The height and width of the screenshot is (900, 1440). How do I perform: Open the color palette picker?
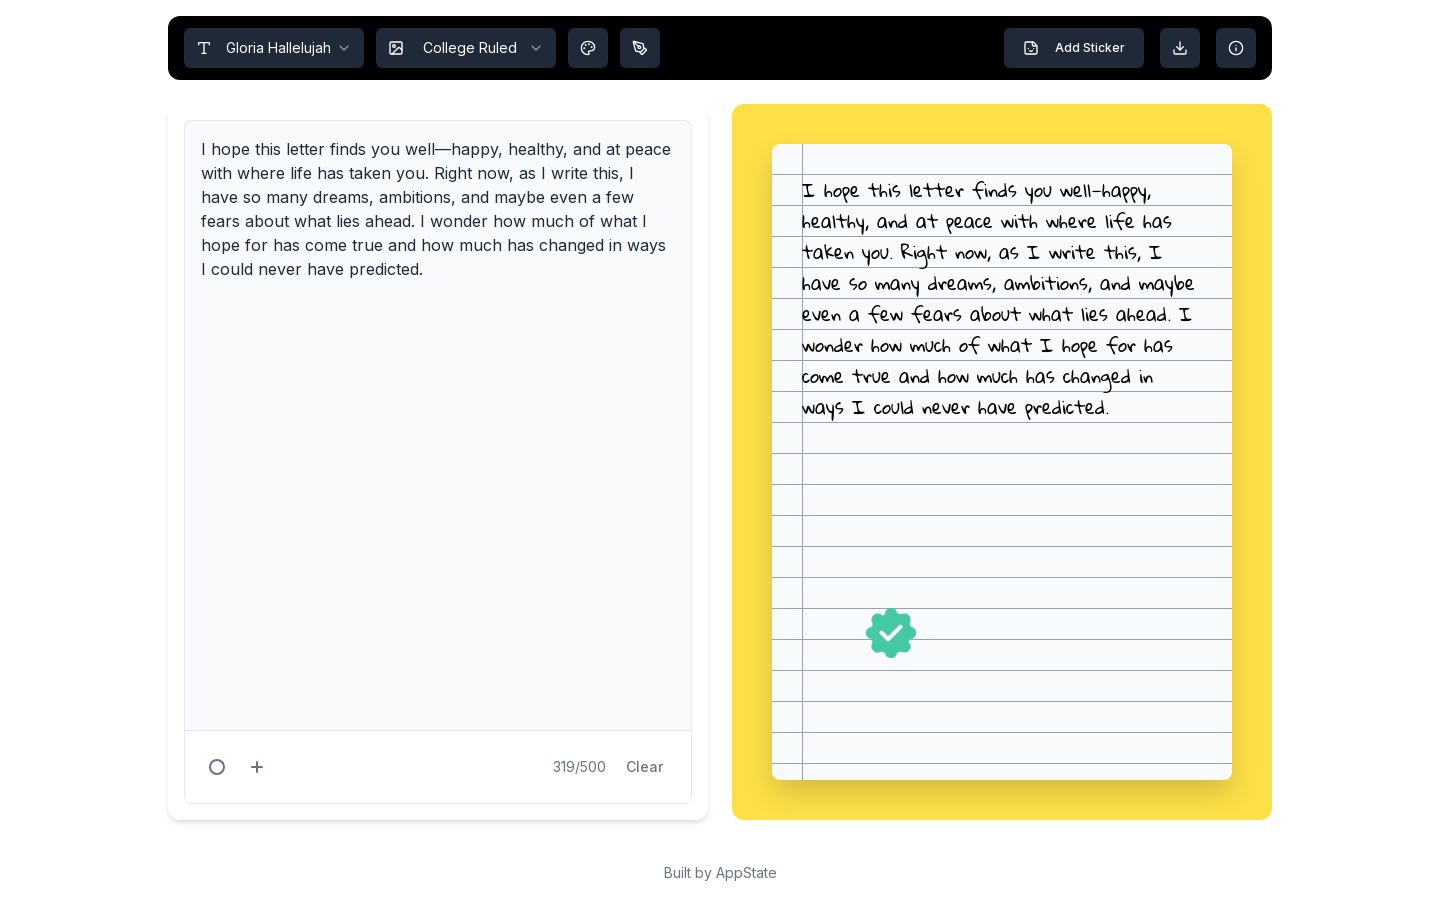[x=588, y=48]
